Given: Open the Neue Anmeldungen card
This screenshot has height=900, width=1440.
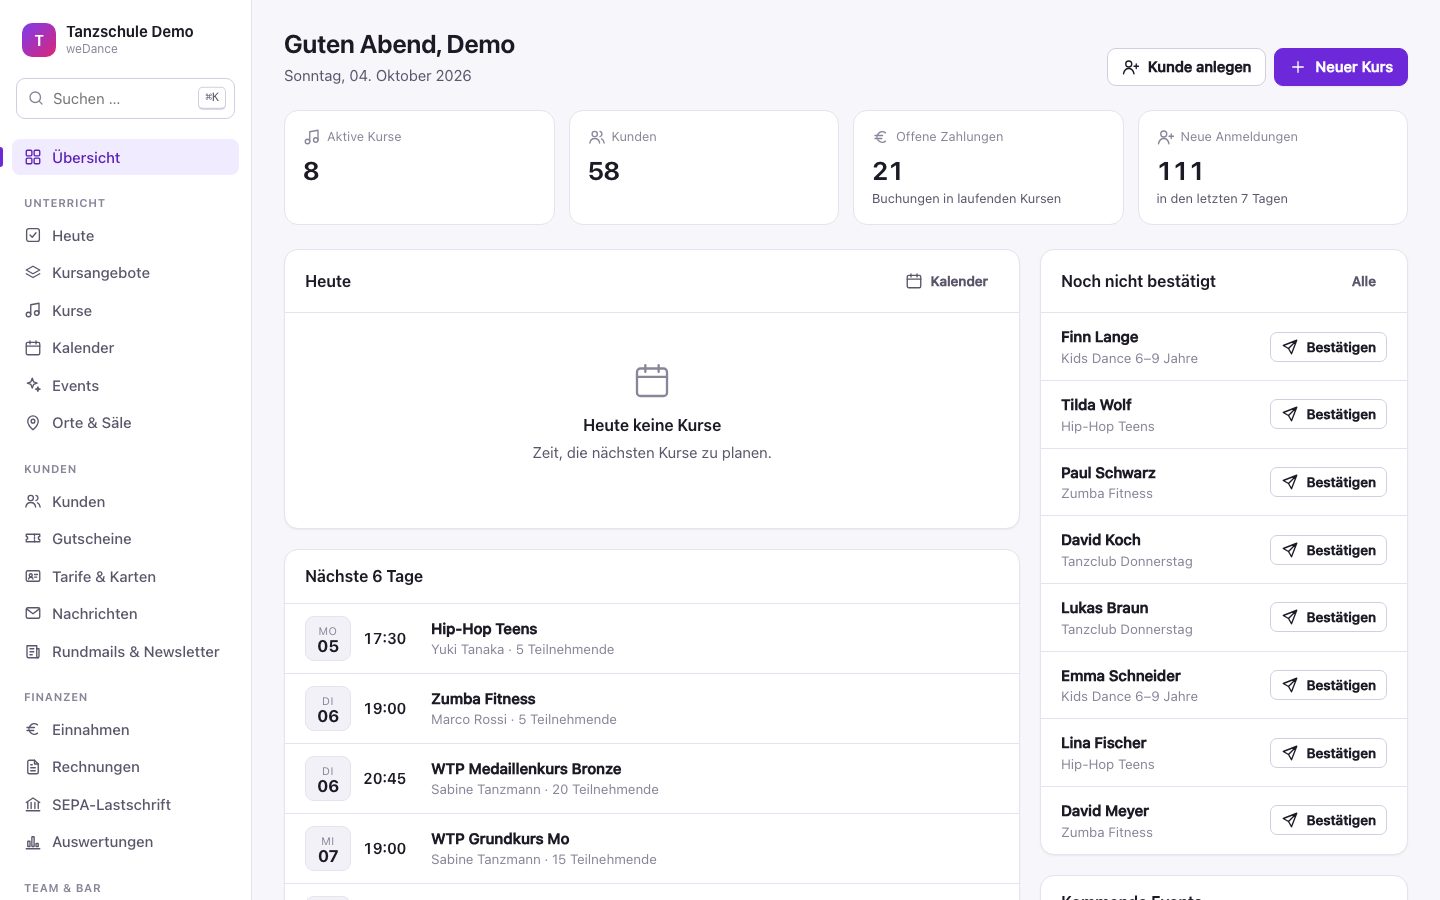Looking at the screenshot, I should (1273, 167).
